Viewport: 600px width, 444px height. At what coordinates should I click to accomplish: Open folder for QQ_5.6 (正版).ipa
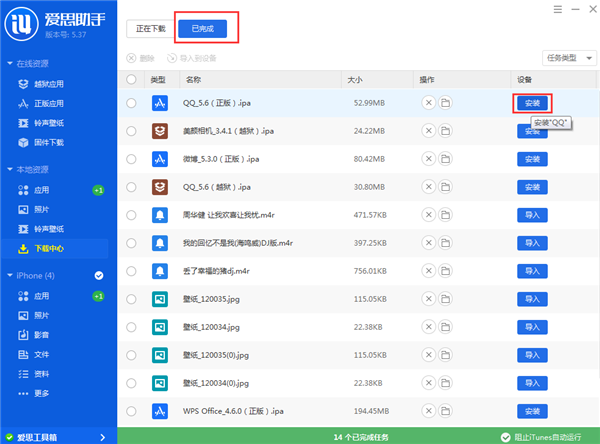445,103
